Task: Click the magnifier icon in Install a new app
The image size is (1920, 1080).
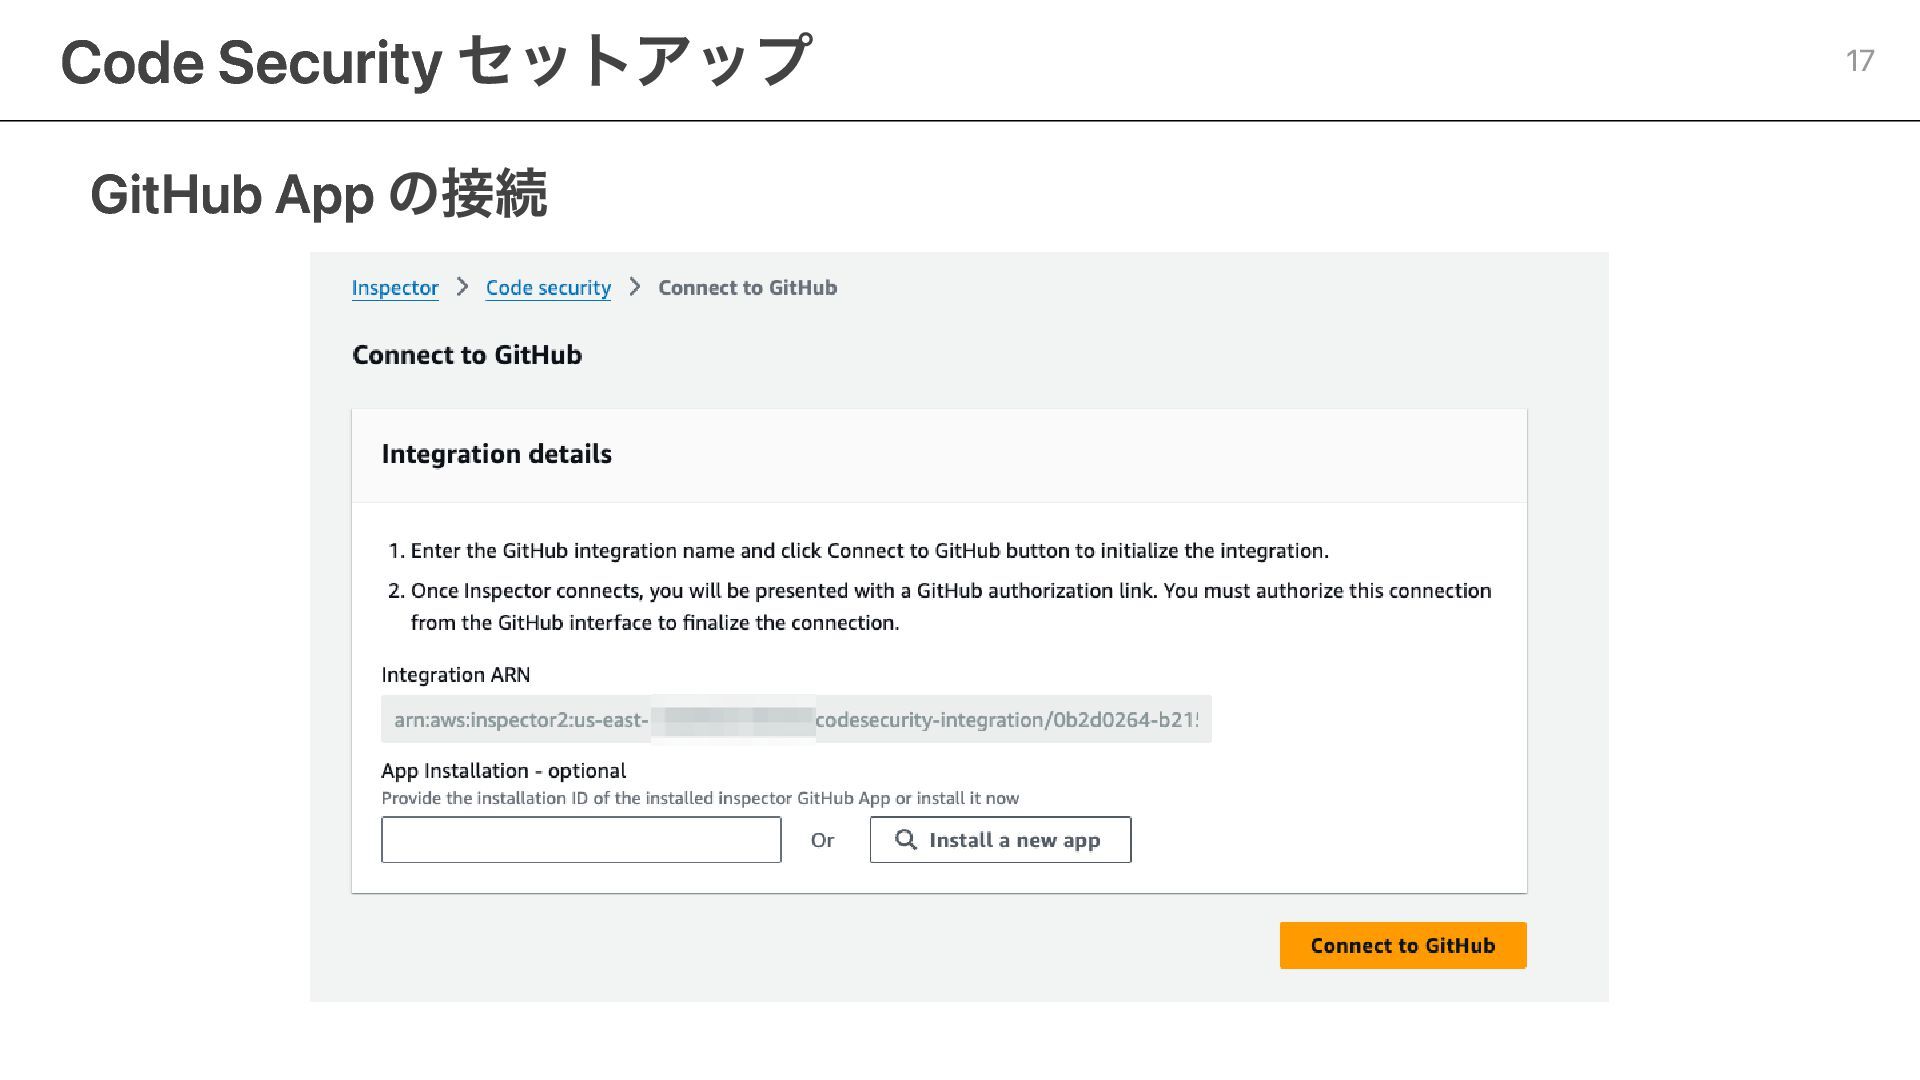Action: (905, 839)
